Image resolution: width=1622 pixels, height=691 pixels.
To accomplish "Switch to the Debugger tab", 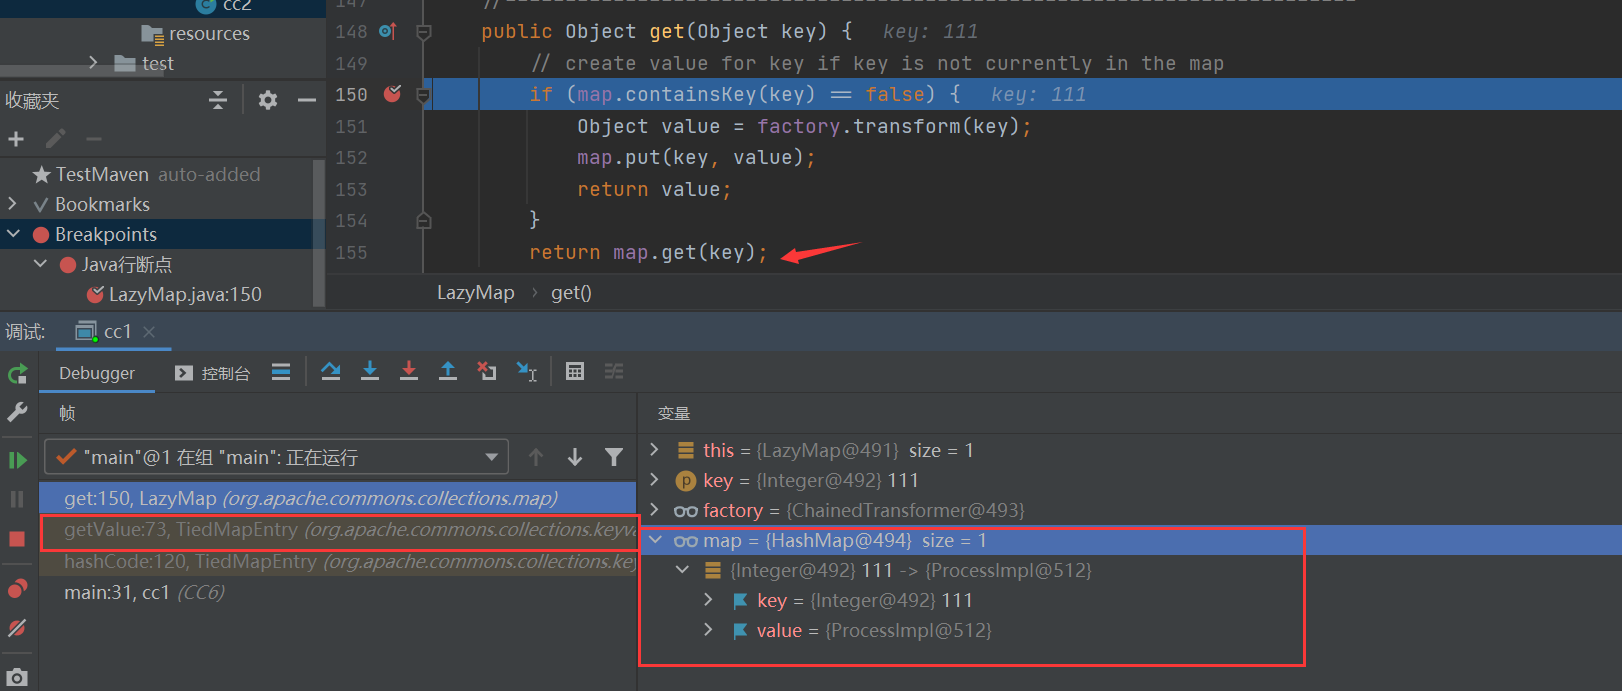I will click(x=97, y=373).
